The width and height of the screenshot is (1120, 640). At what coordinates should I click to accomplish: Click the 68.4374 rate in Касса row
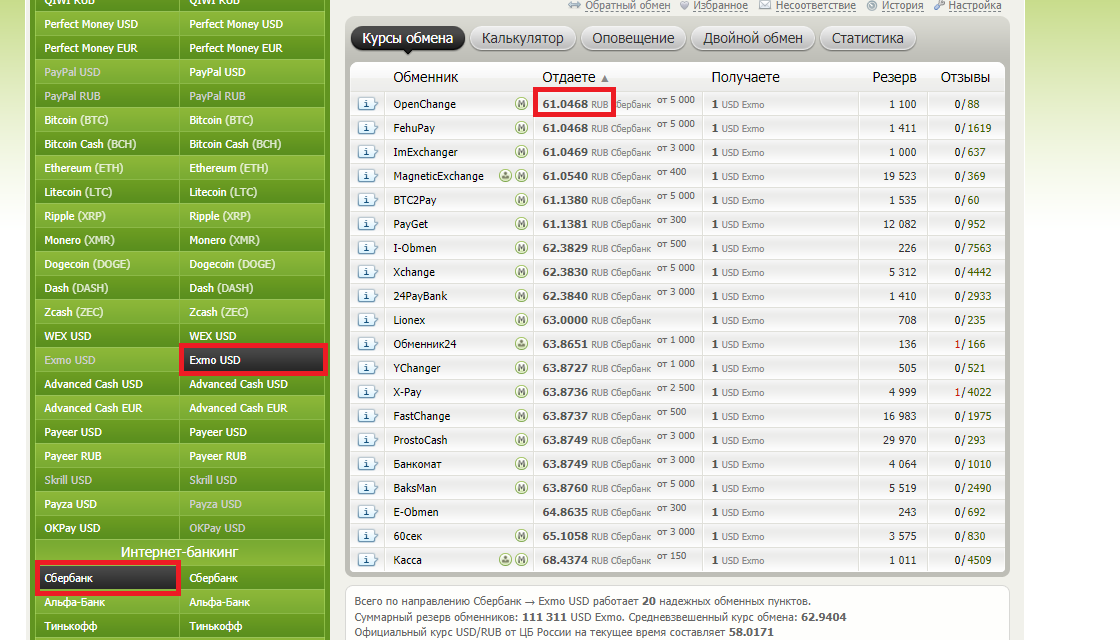(565, 560)
